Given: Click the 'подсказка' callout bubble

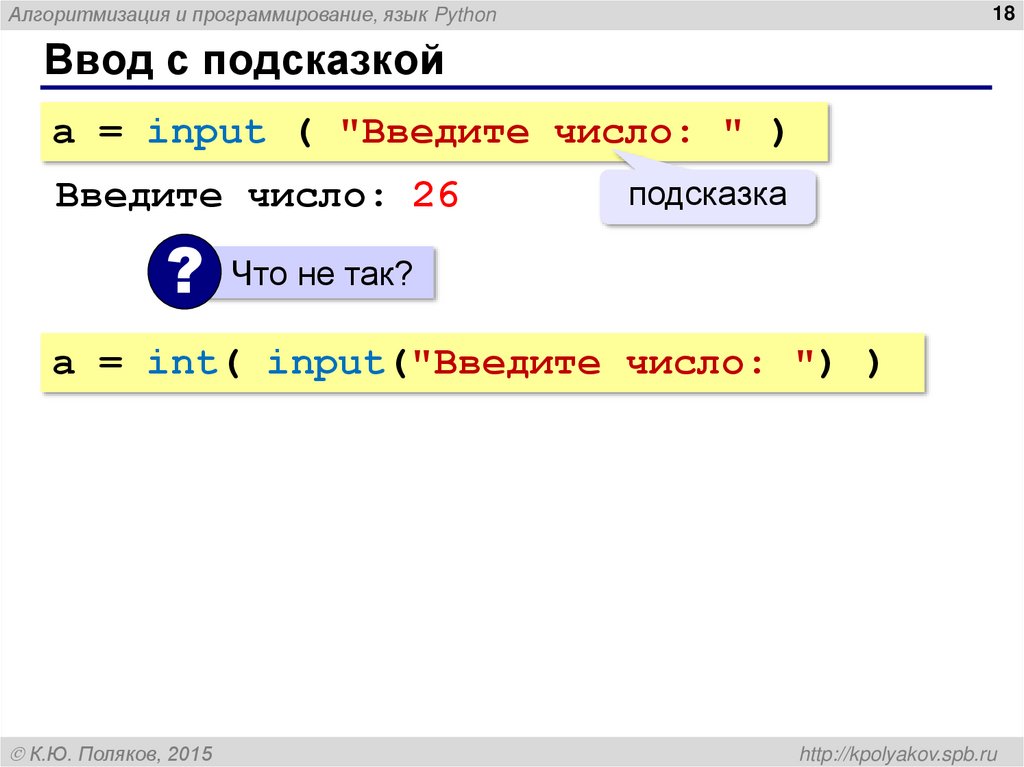Looking at the screenshot, I should point(707,195).
